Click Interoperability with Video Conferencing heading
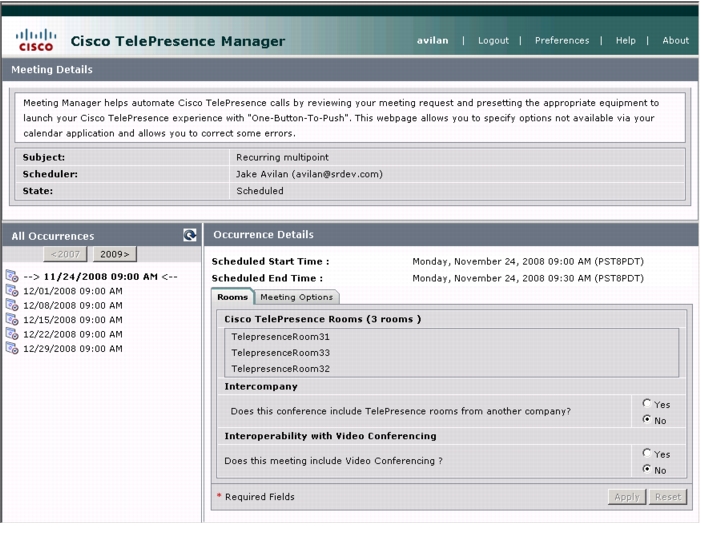Image resolution: width=701 pixels, height=547 pixels. [330, 436]
